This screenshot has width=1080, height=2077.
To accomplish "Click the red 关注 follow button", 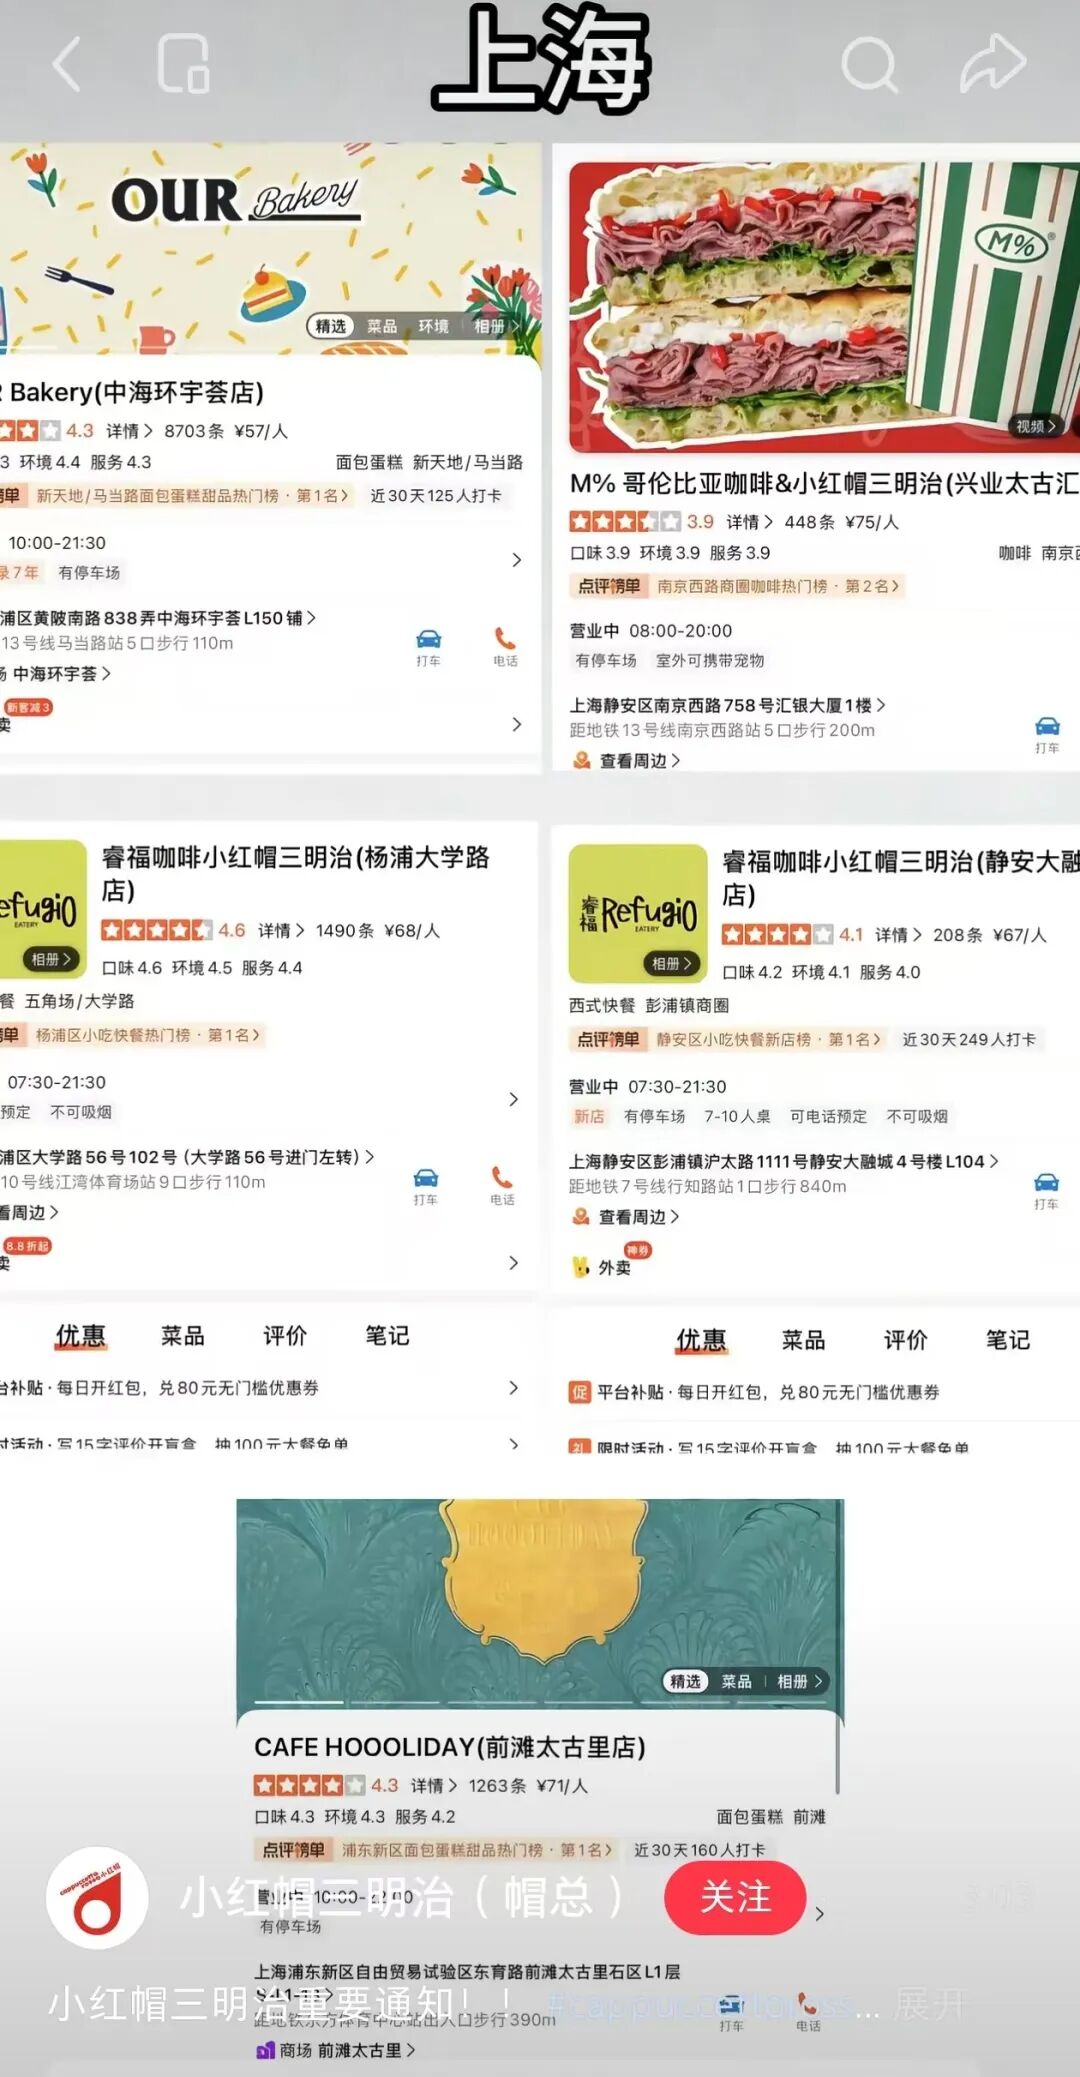I will pos(735,1897).
